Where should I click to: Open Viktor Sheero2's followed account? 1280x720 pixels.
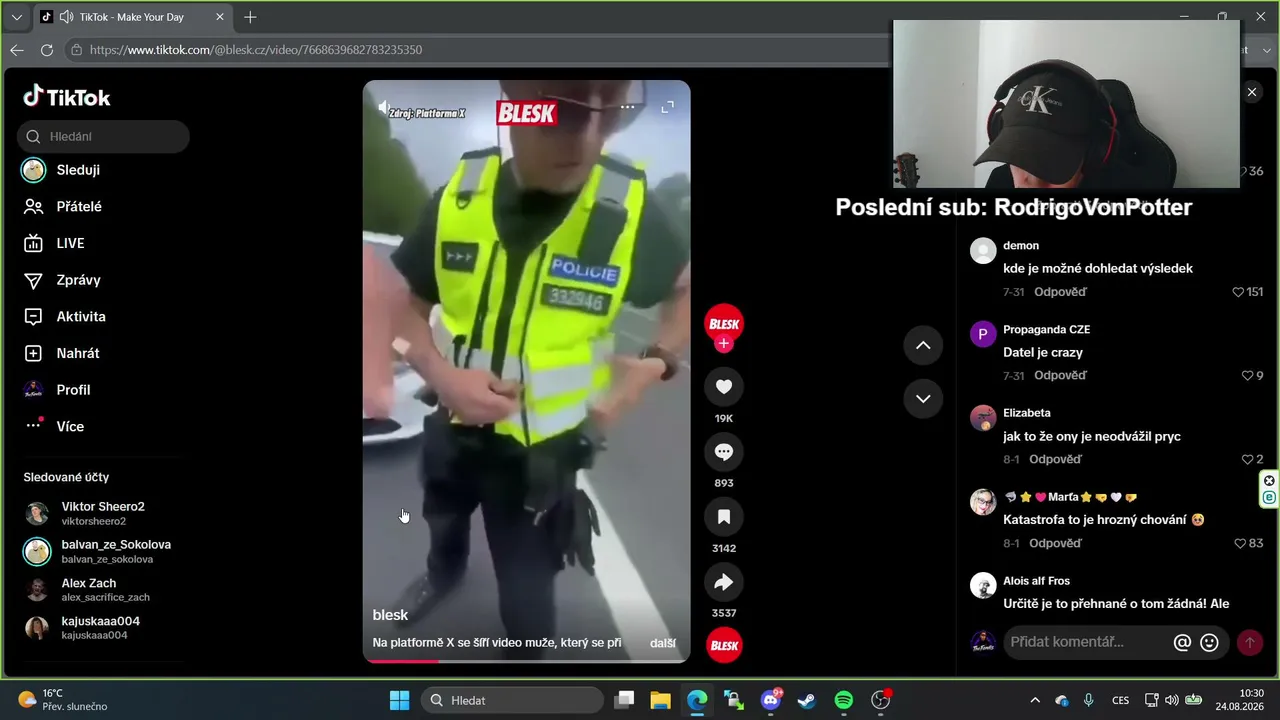[103, 513]
